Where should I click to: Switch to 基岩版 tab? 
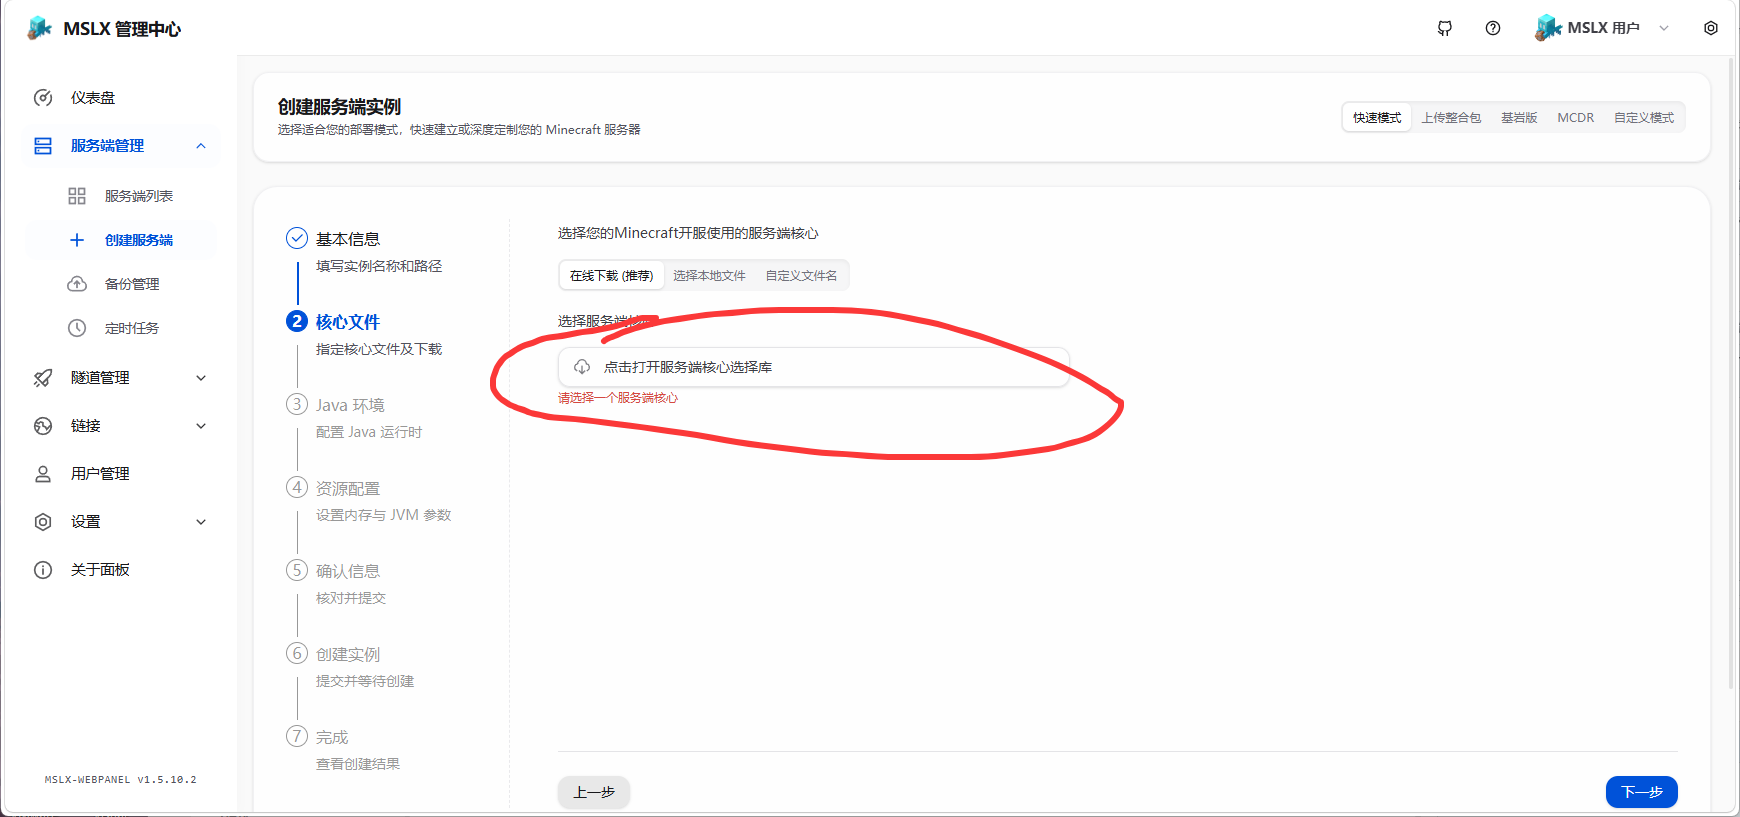pos(1519,117)
